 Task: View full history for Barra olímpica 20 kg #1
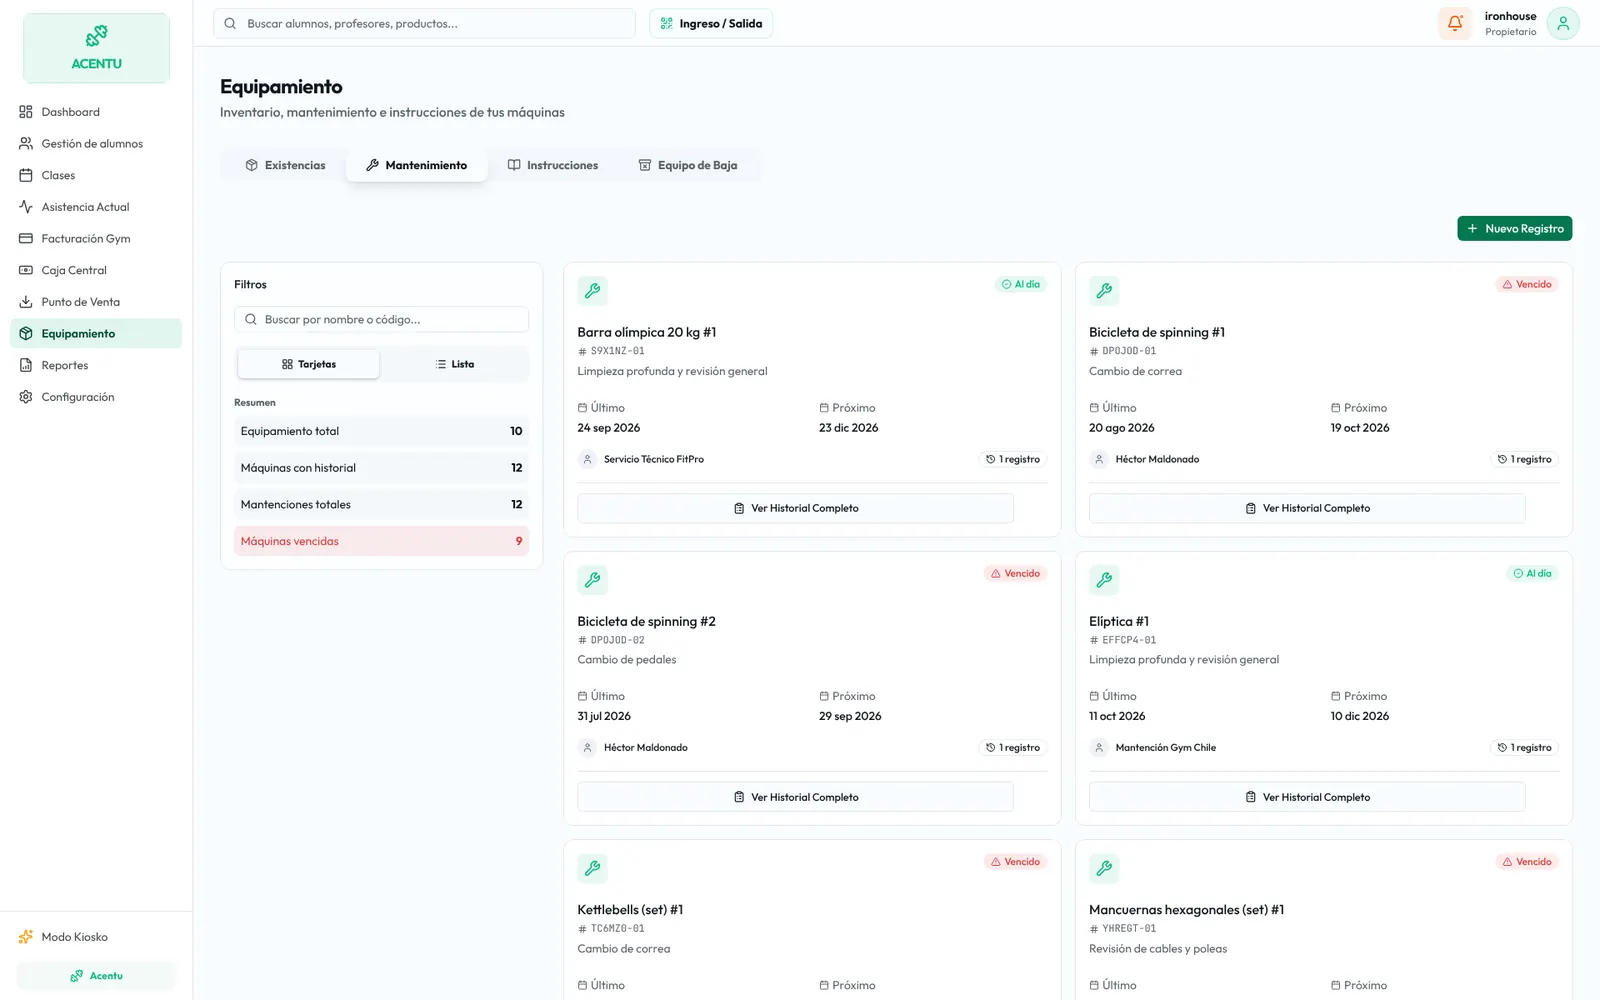pos(796,508)
